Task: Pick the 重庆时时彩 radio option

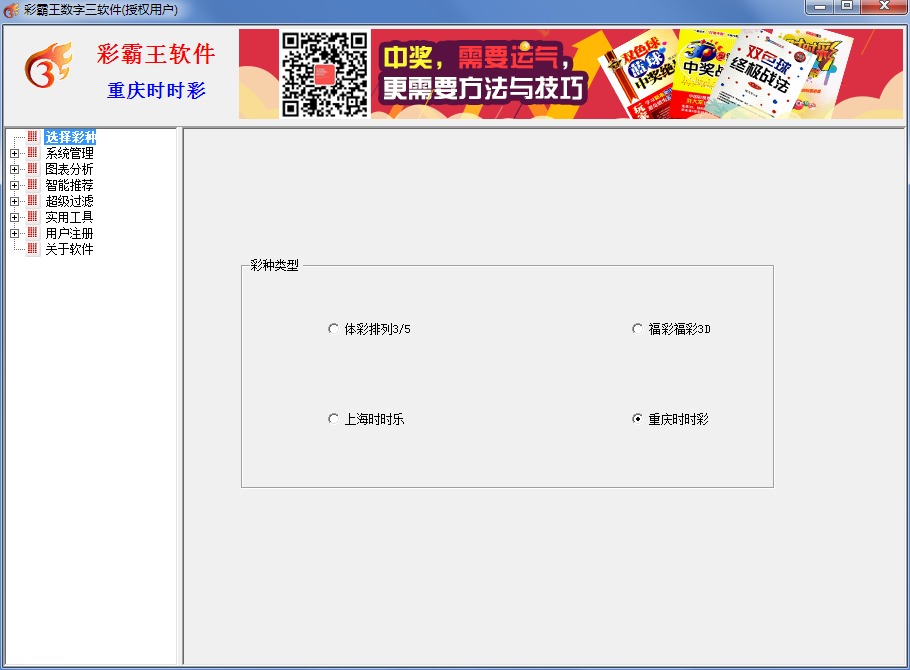Action: click(x=638, y=419)
